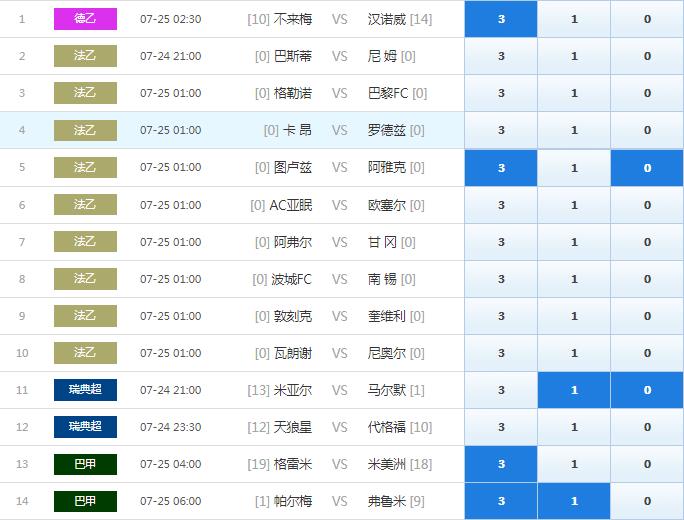684x520 pixels.
Task: Click VS between 瓦朗谢 and 尼奥尔
Action: point(339,353)
